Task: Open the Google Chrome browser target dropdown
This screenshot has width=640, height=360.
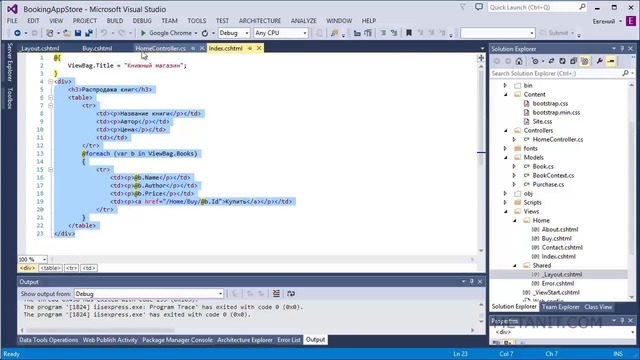Action: tap(196, 33)
